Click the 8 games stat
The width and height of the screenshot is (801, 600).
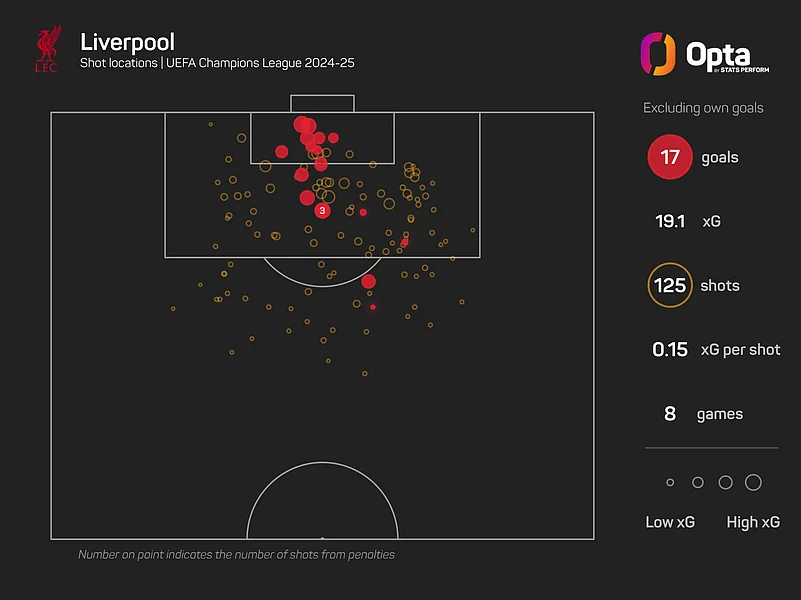pyautogui.click(x=669, y=413)
